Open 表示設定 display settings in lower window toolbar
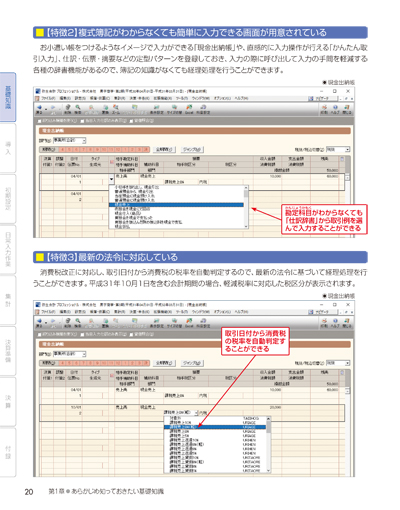Image resolution: width=400 pixels, height=510 pixels. tap(156, 322)
